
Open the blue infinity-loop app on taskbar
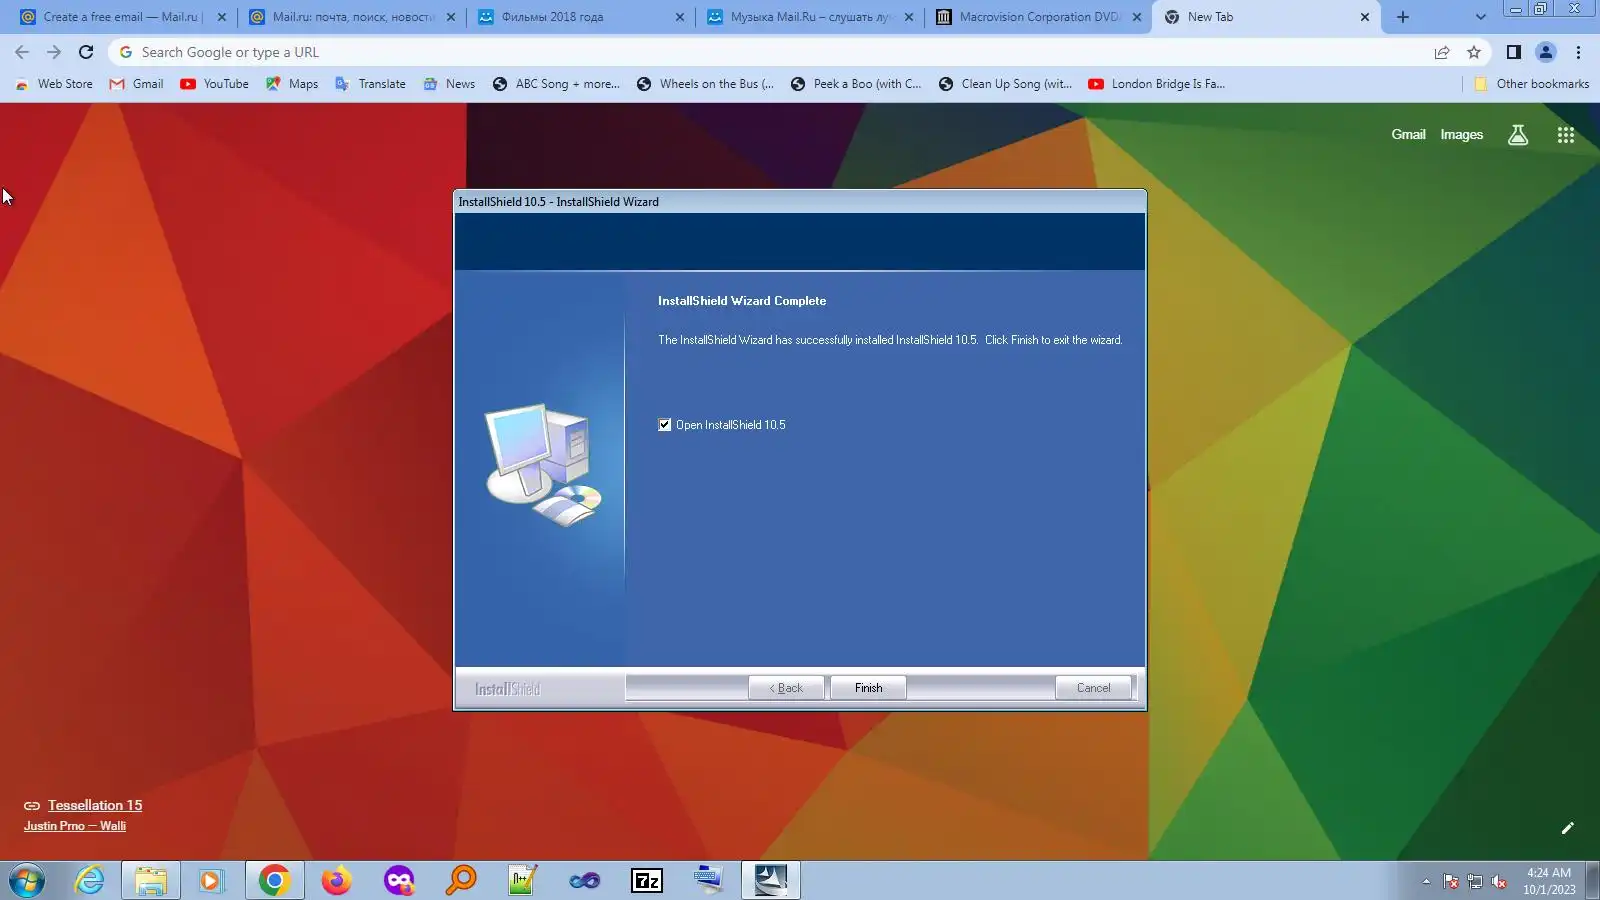tap(585, 880)
